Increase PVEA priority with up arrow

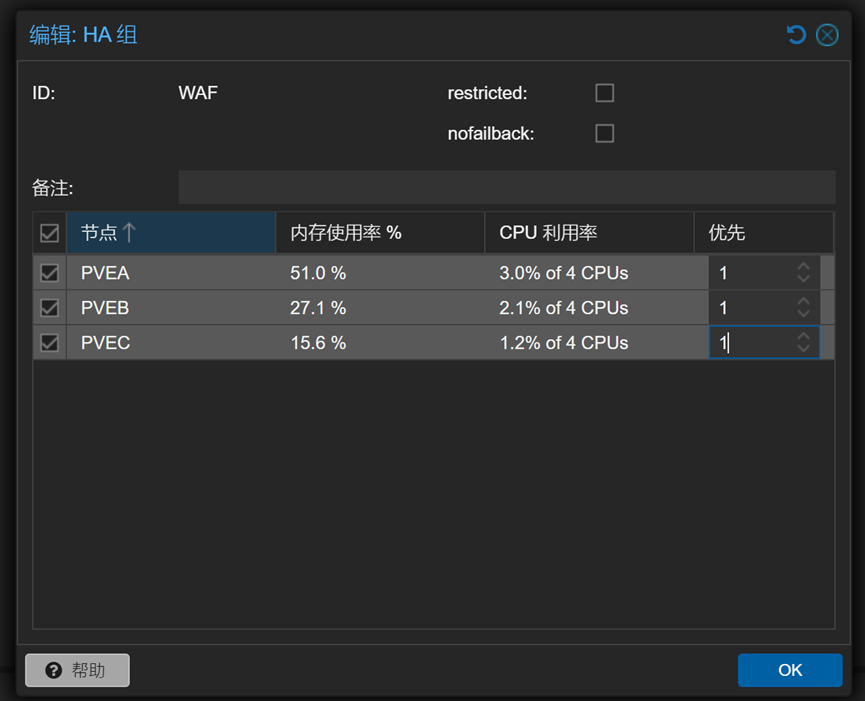click(803, 266)
